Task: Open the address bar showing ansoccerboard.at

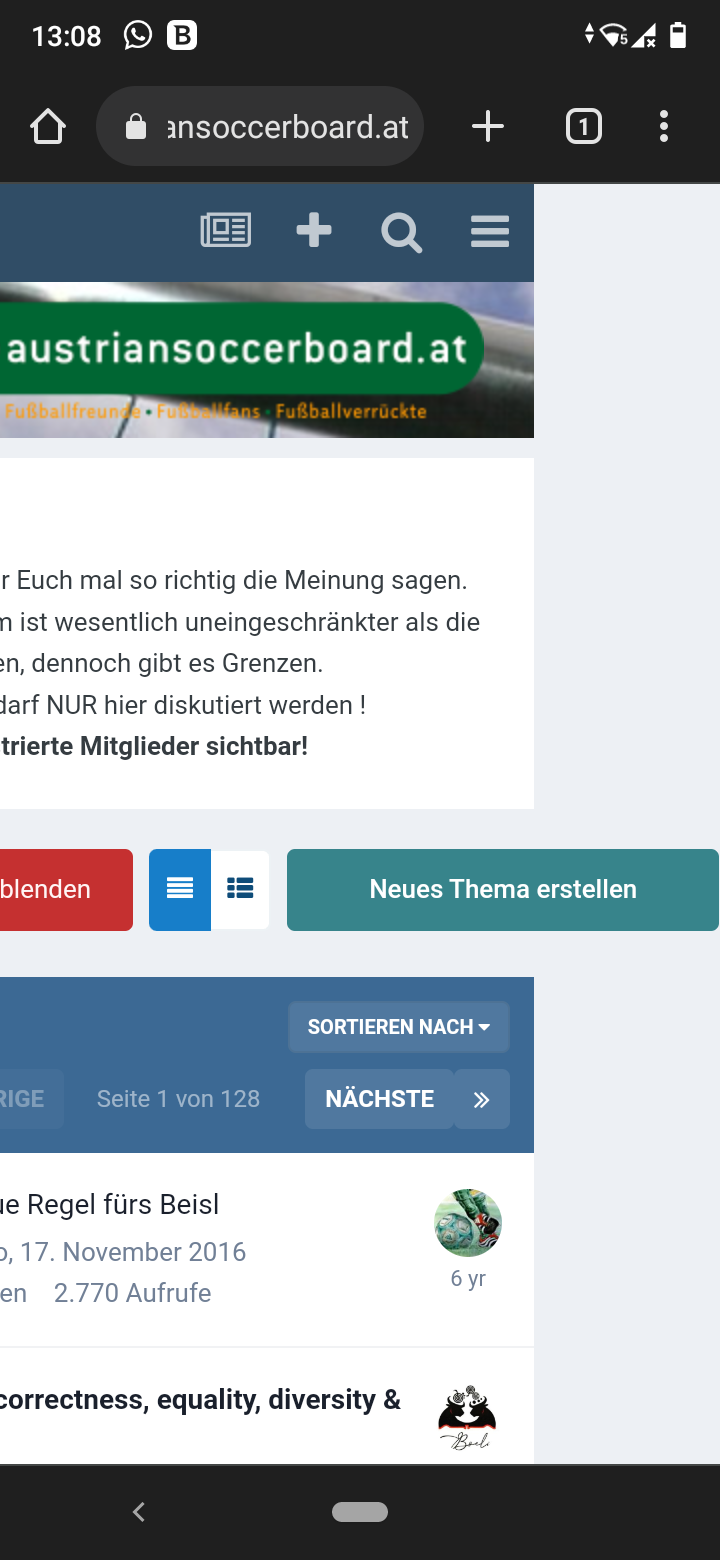Action: pos(260,127)
